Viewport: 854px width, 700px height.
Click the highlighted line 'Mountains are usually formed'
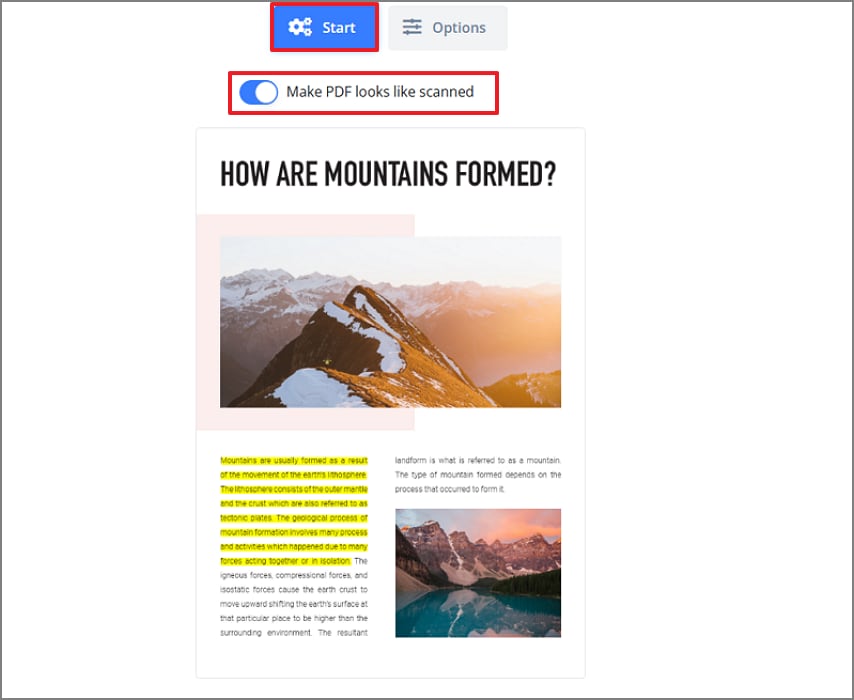pos(294,460)
